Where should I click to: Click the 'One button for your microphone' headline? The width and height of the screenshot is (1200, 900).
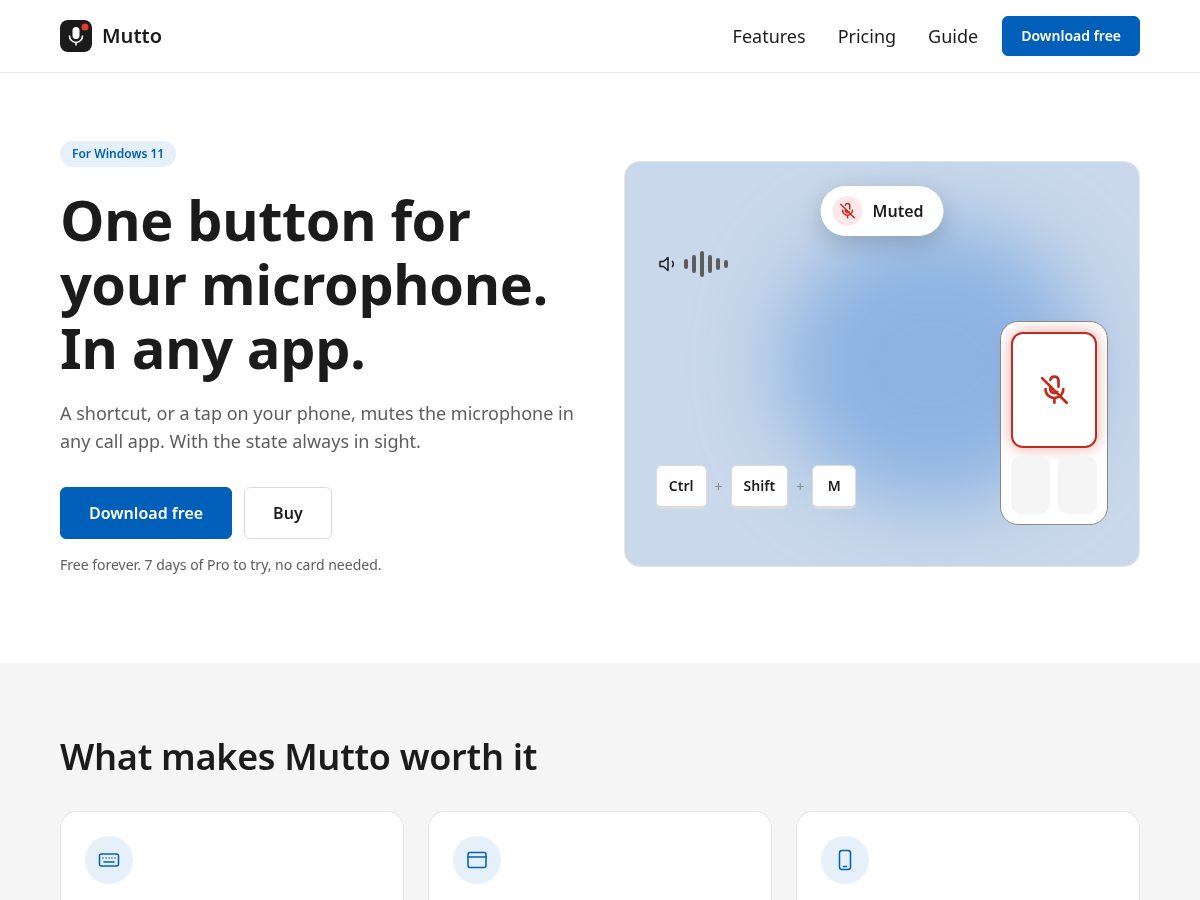coord(304,285)
